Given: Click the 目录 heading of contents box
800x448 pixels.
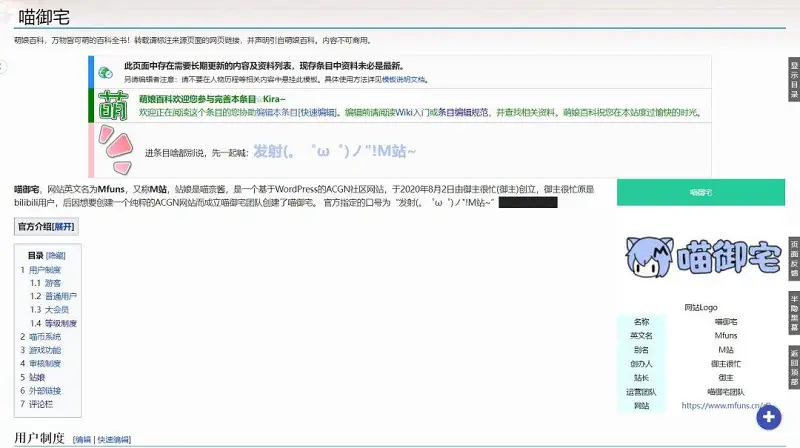Looking at the screenshot, I should 36,256.
